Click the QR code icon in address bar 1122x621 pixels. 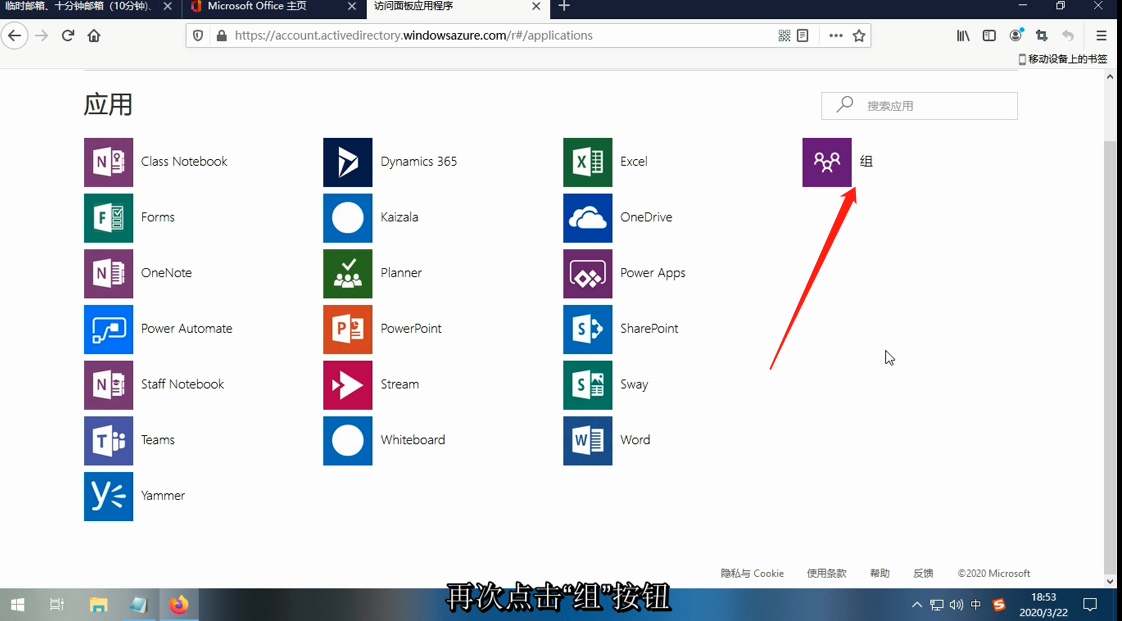click(x=784, y=35)
